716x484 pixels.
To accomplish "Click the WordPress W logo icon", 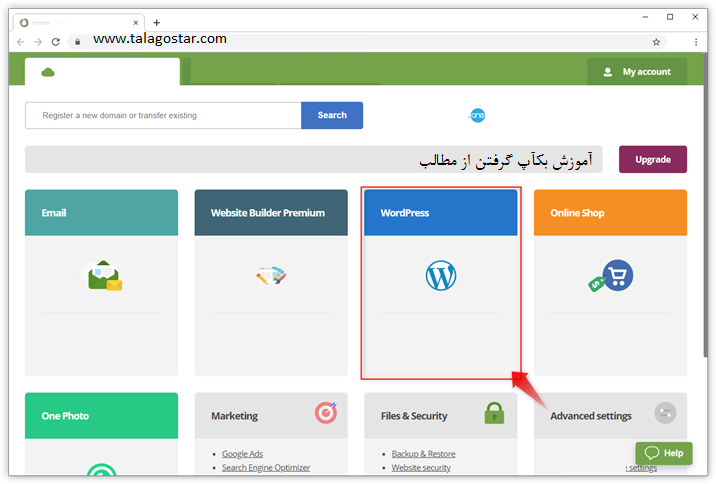I will [x=441, y=275].
